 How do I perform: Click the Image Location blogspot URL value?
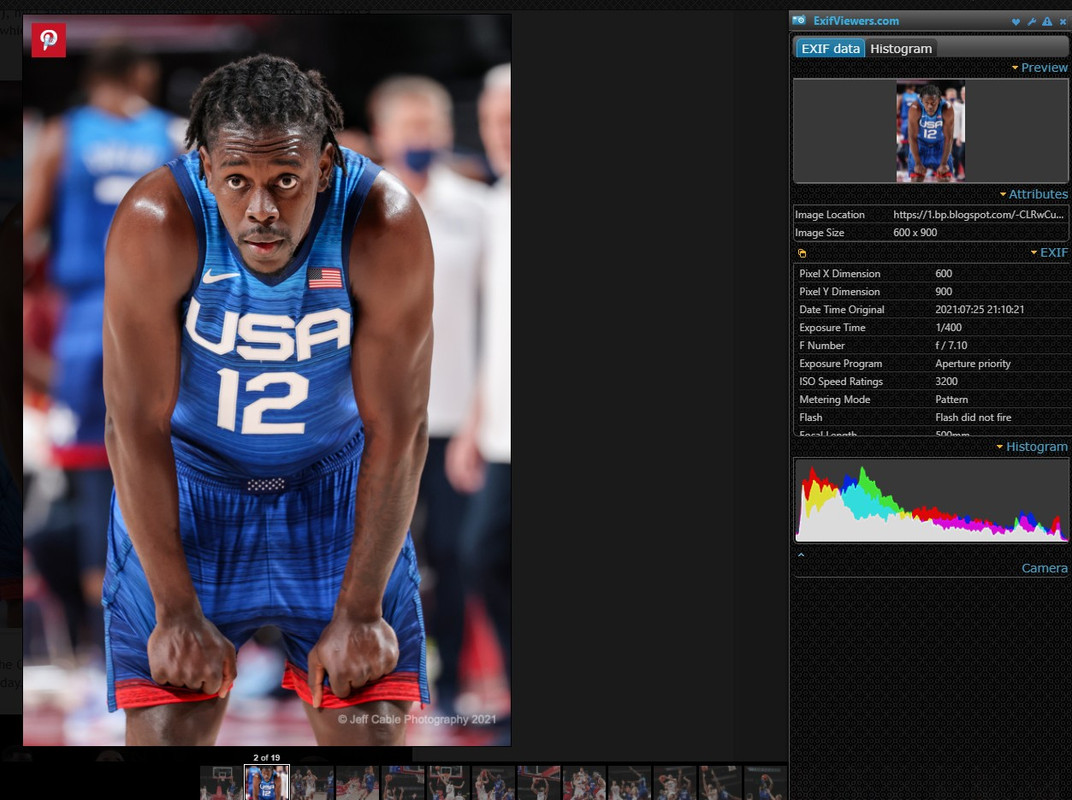(x=978, y=215)
